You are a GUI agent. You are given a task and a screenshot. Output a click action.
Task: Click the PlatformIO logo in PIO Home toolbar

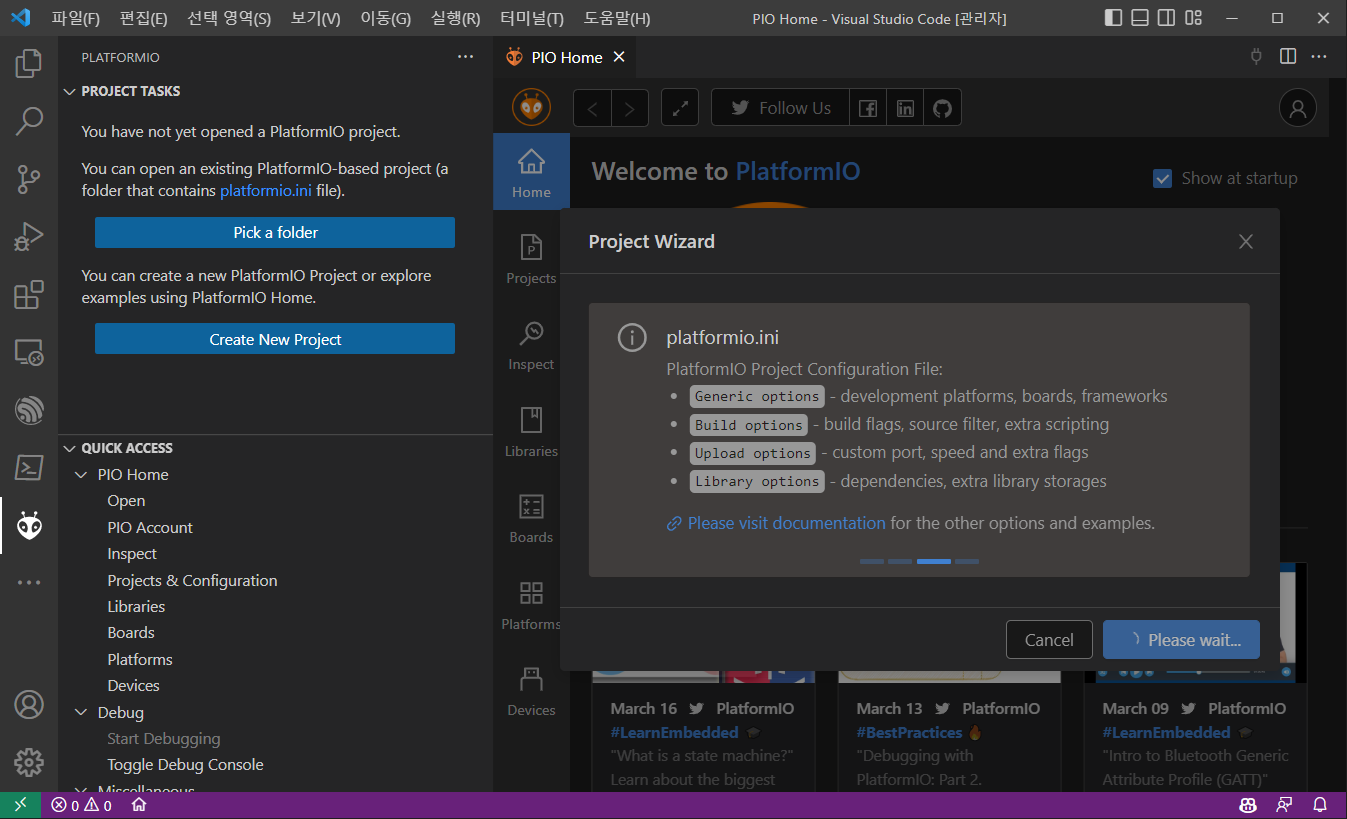coord(531,107)
